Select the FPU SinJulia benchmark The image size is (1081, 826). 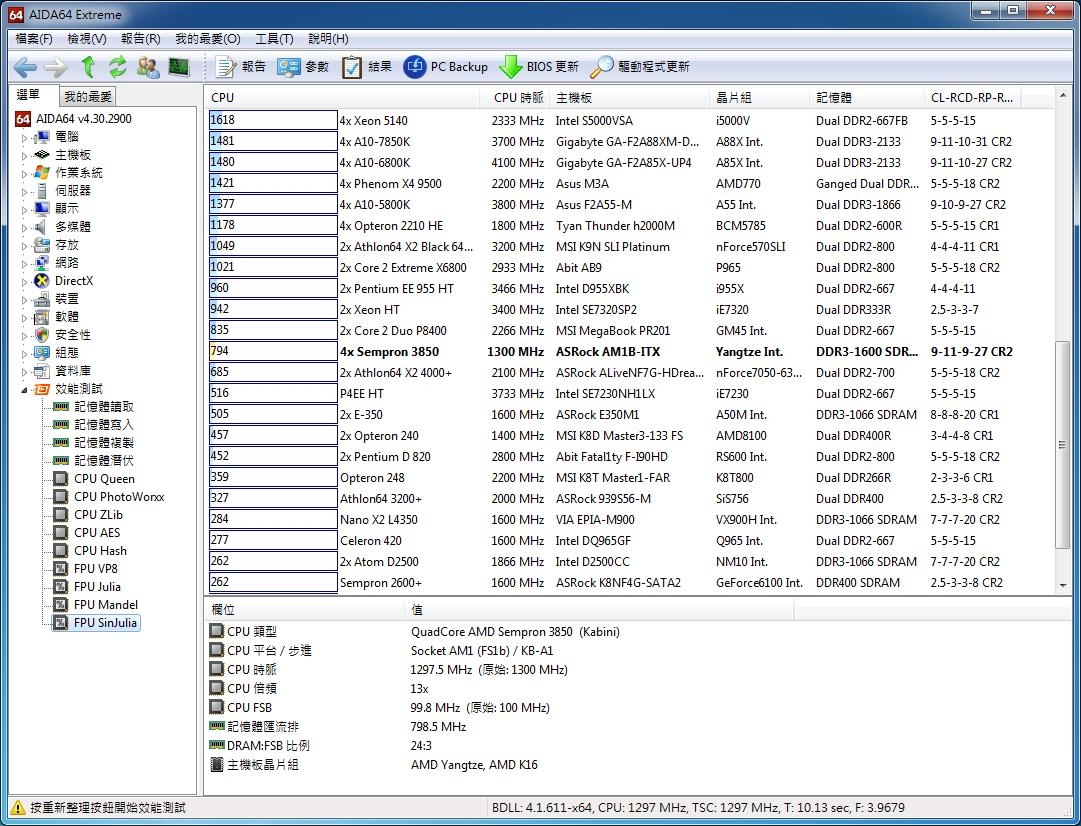click(x=105, y=623)
